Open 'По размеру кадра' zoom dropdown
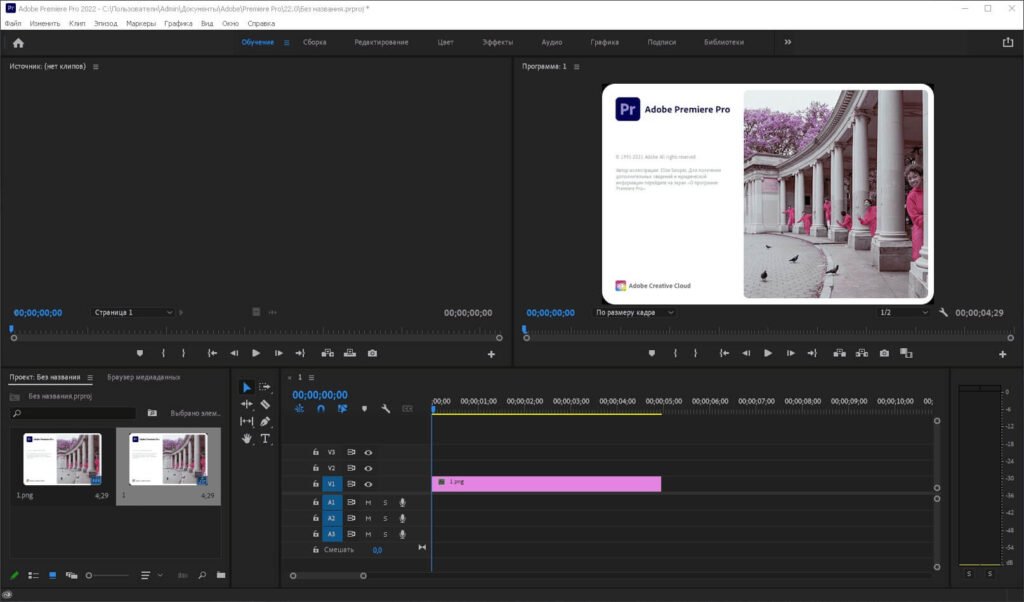This screenshot has height=602, width=1024. click(633, 313)
